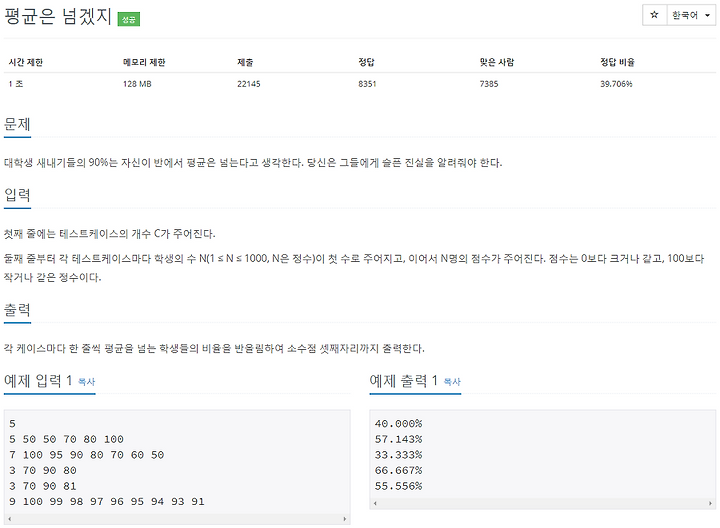Click input line '3 70 90 80'
The height and width of the screenshot is (528, 720).
tap(43, 471)
